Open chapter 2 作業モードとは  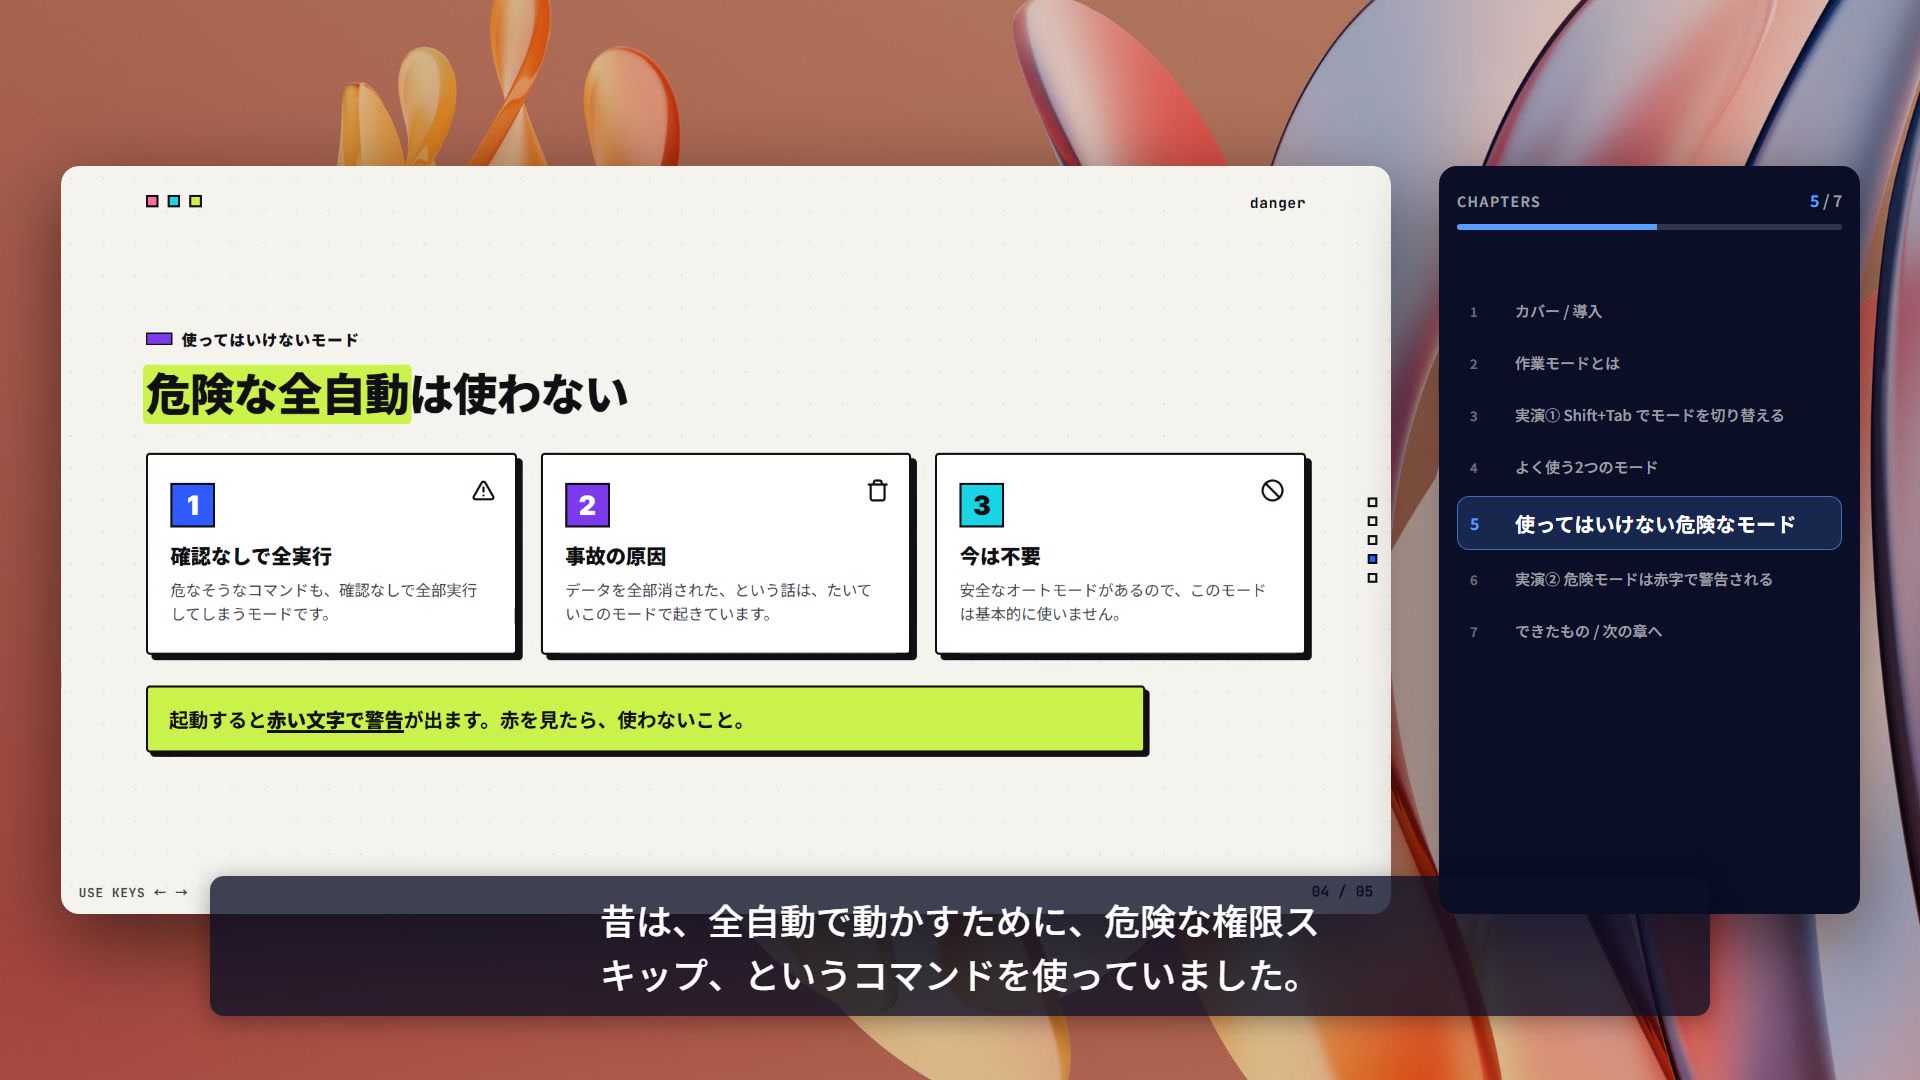click(x=1649, y=364)
